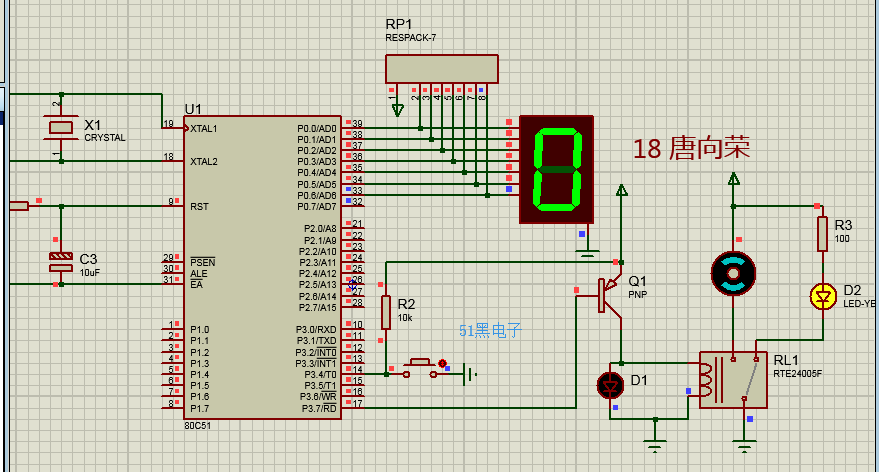Click the P0.7/AD7 pin label

pyautogui.click(x=317, y=206)
